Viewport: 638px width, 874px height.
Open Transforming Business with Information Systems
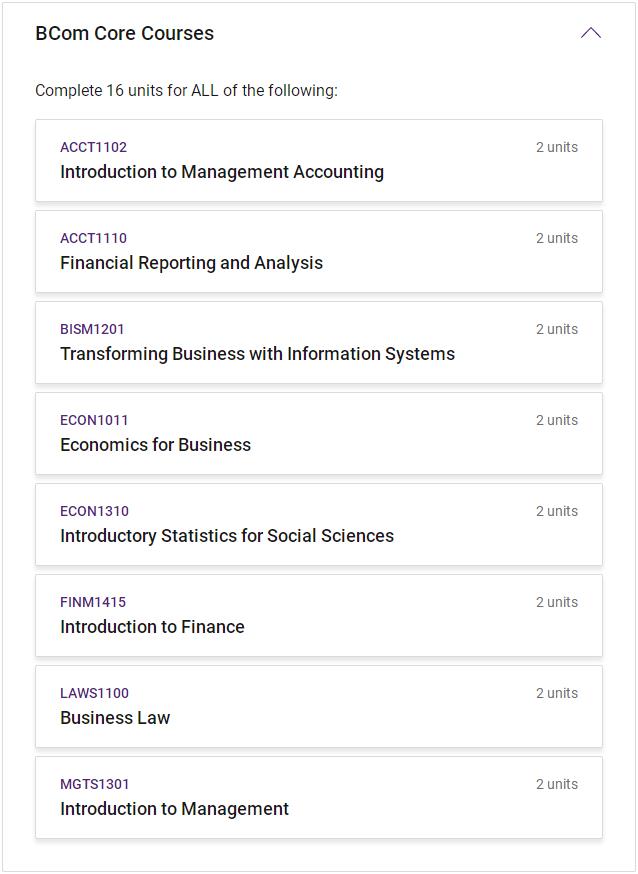[x=257, y=354]
